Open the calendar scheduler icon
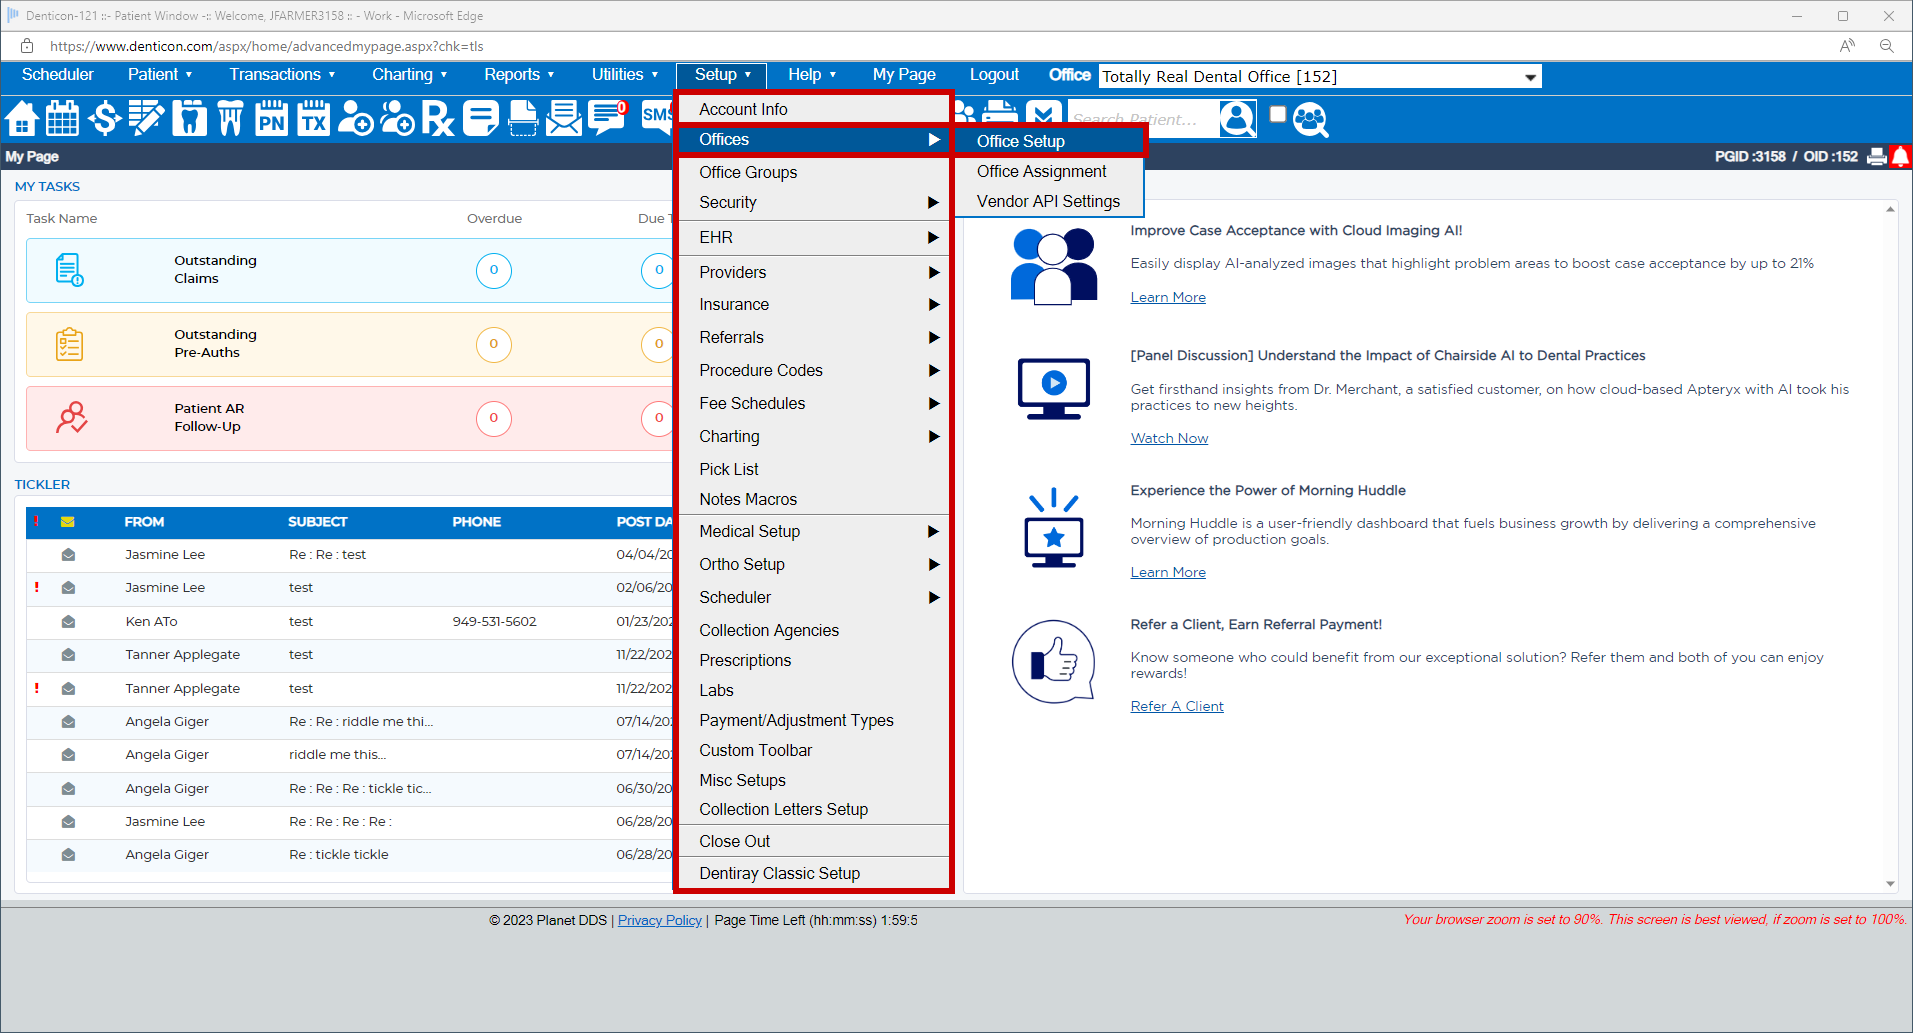The height and width of the screenshot is (1033, 1913). tap(62, 119)
